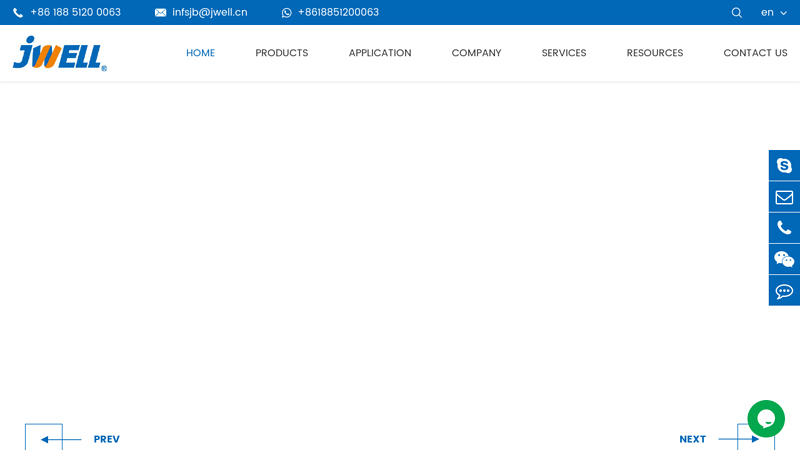Click the +8618851200063 WhatsApp link

pos(338,12)
